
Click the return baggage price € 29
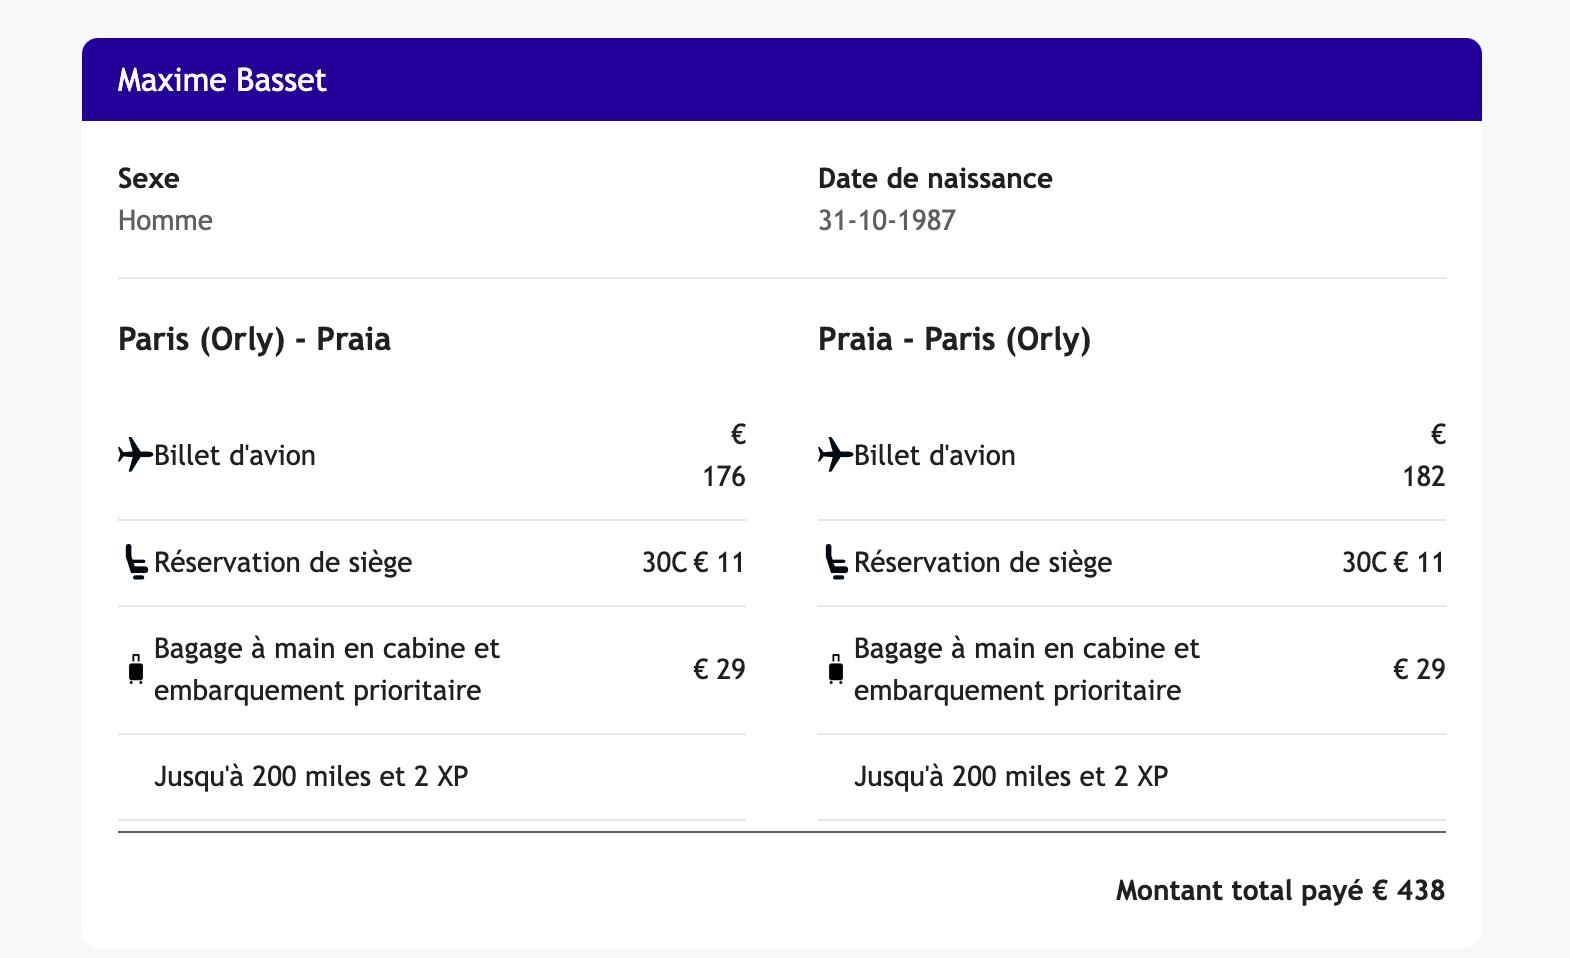(x=1418, y=669)
